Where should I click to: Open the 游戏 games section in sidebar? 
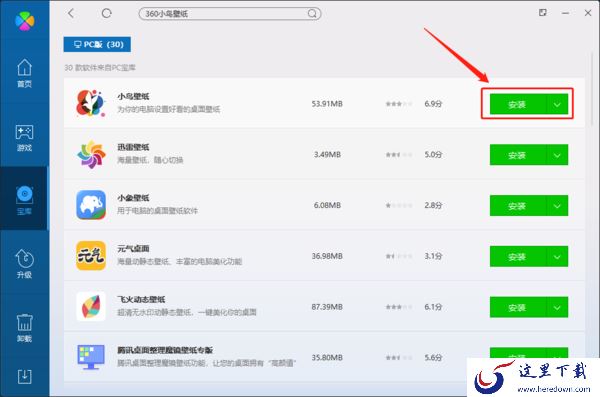(x=24, y=137)
